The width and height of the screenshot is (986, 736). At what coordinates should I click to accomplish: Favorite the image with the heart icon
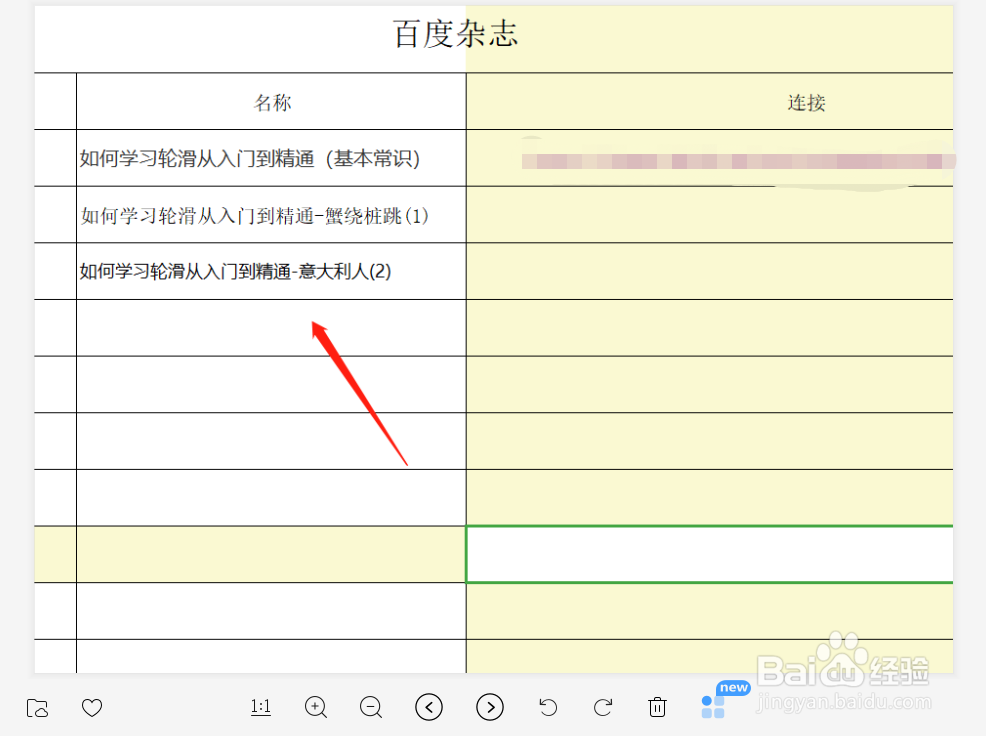pyautogui.click(x=92, y=708)
